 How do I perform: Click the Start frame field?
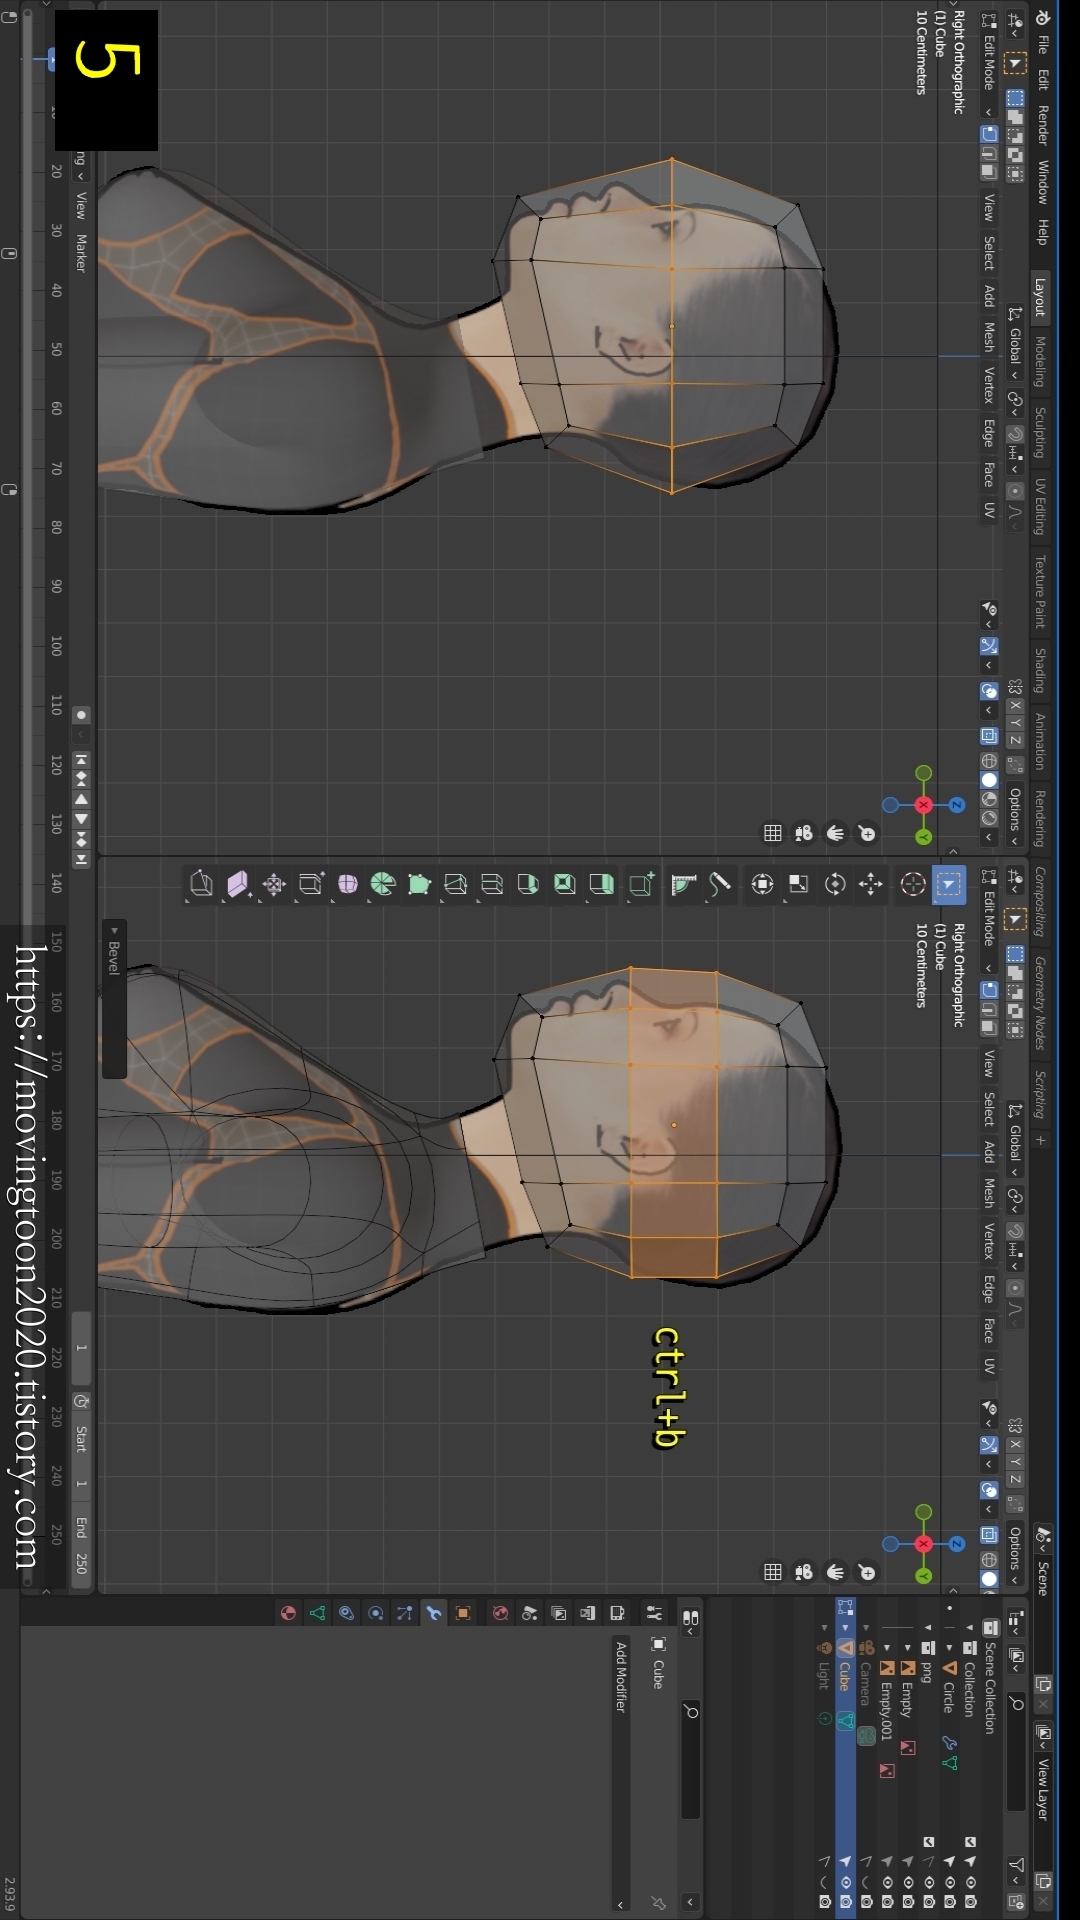82,1457
